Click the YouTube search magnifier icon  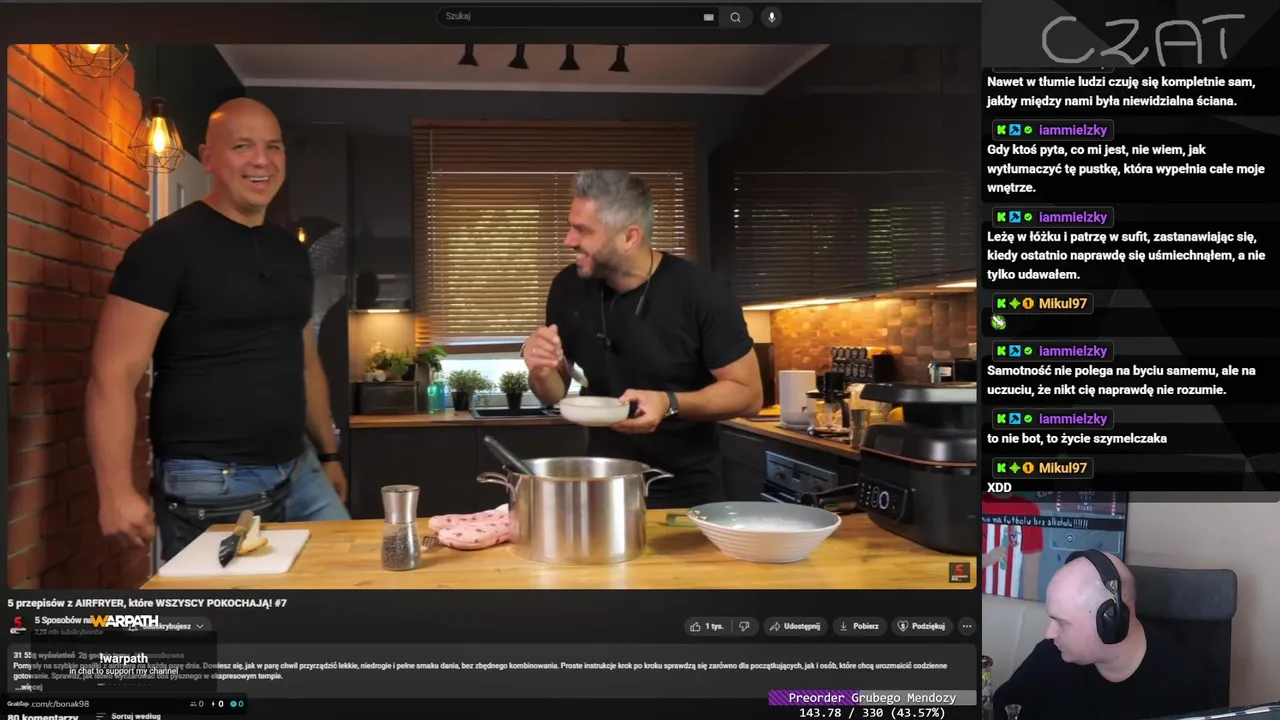coord(736,17)
